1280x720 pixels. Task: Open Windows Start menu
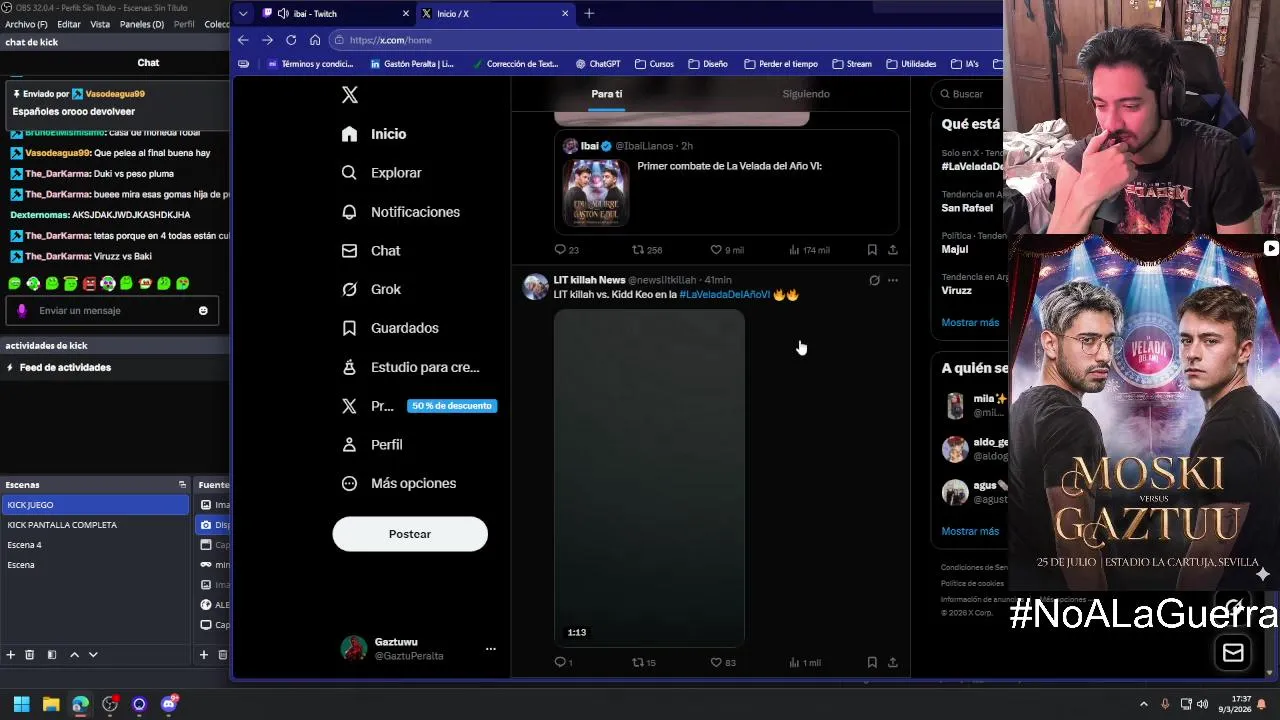(x=21, y=704)
